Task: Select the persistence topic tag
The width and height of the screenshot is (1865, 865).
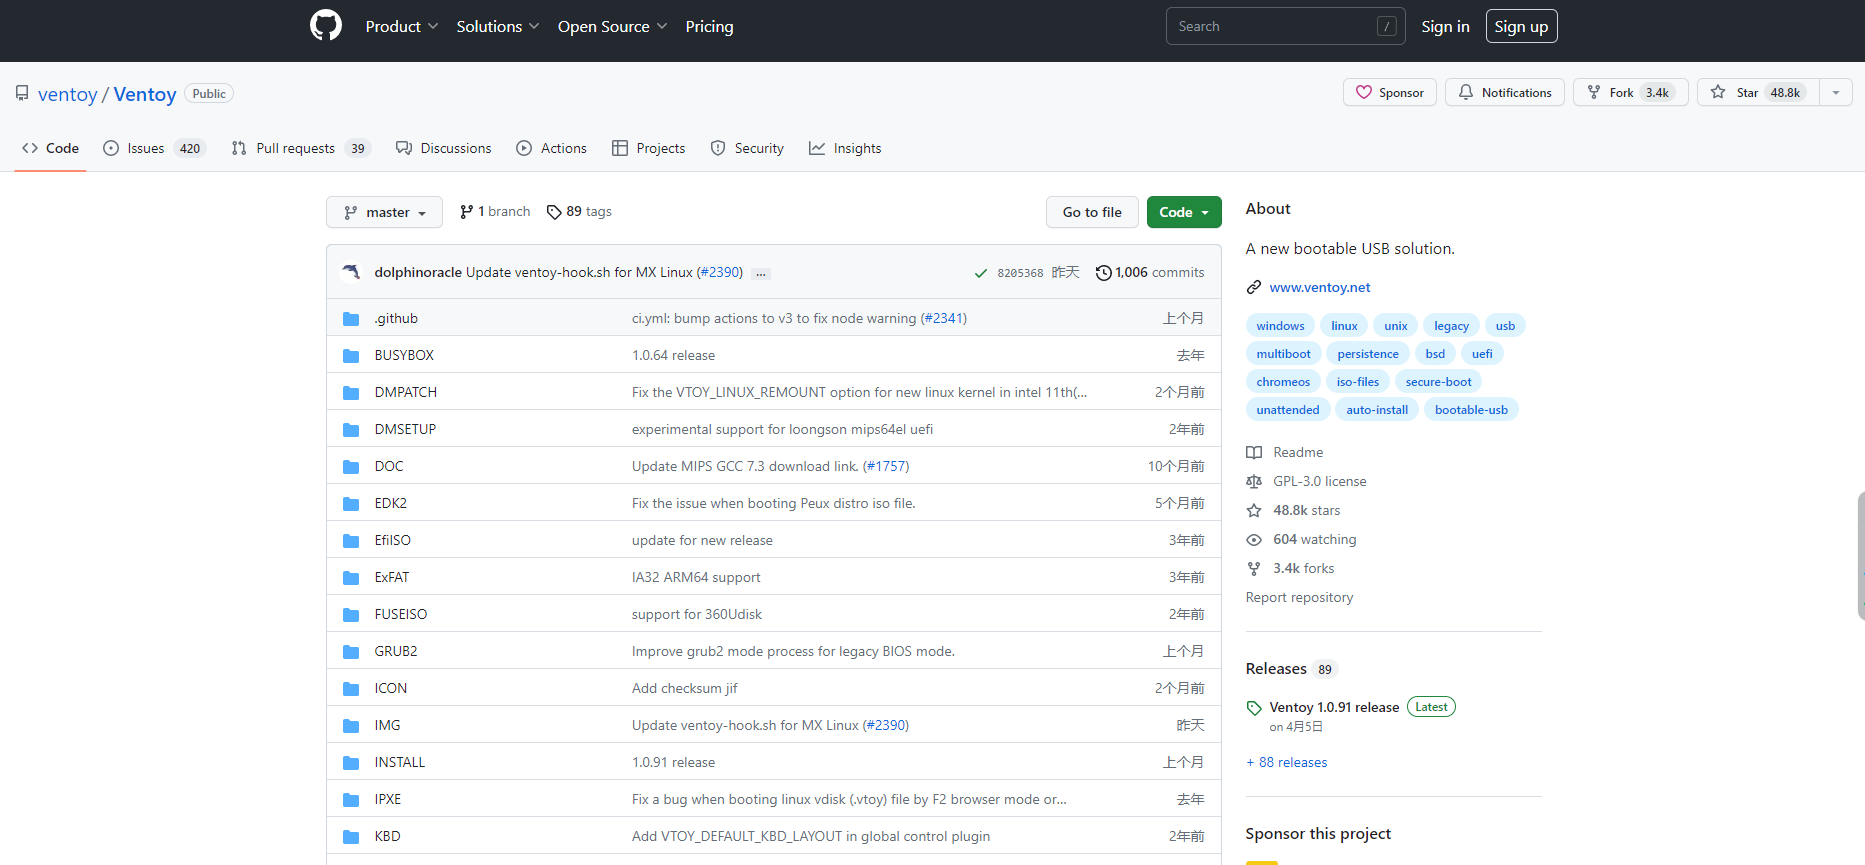Action: pyautogui.click(x=1368, y=354)
